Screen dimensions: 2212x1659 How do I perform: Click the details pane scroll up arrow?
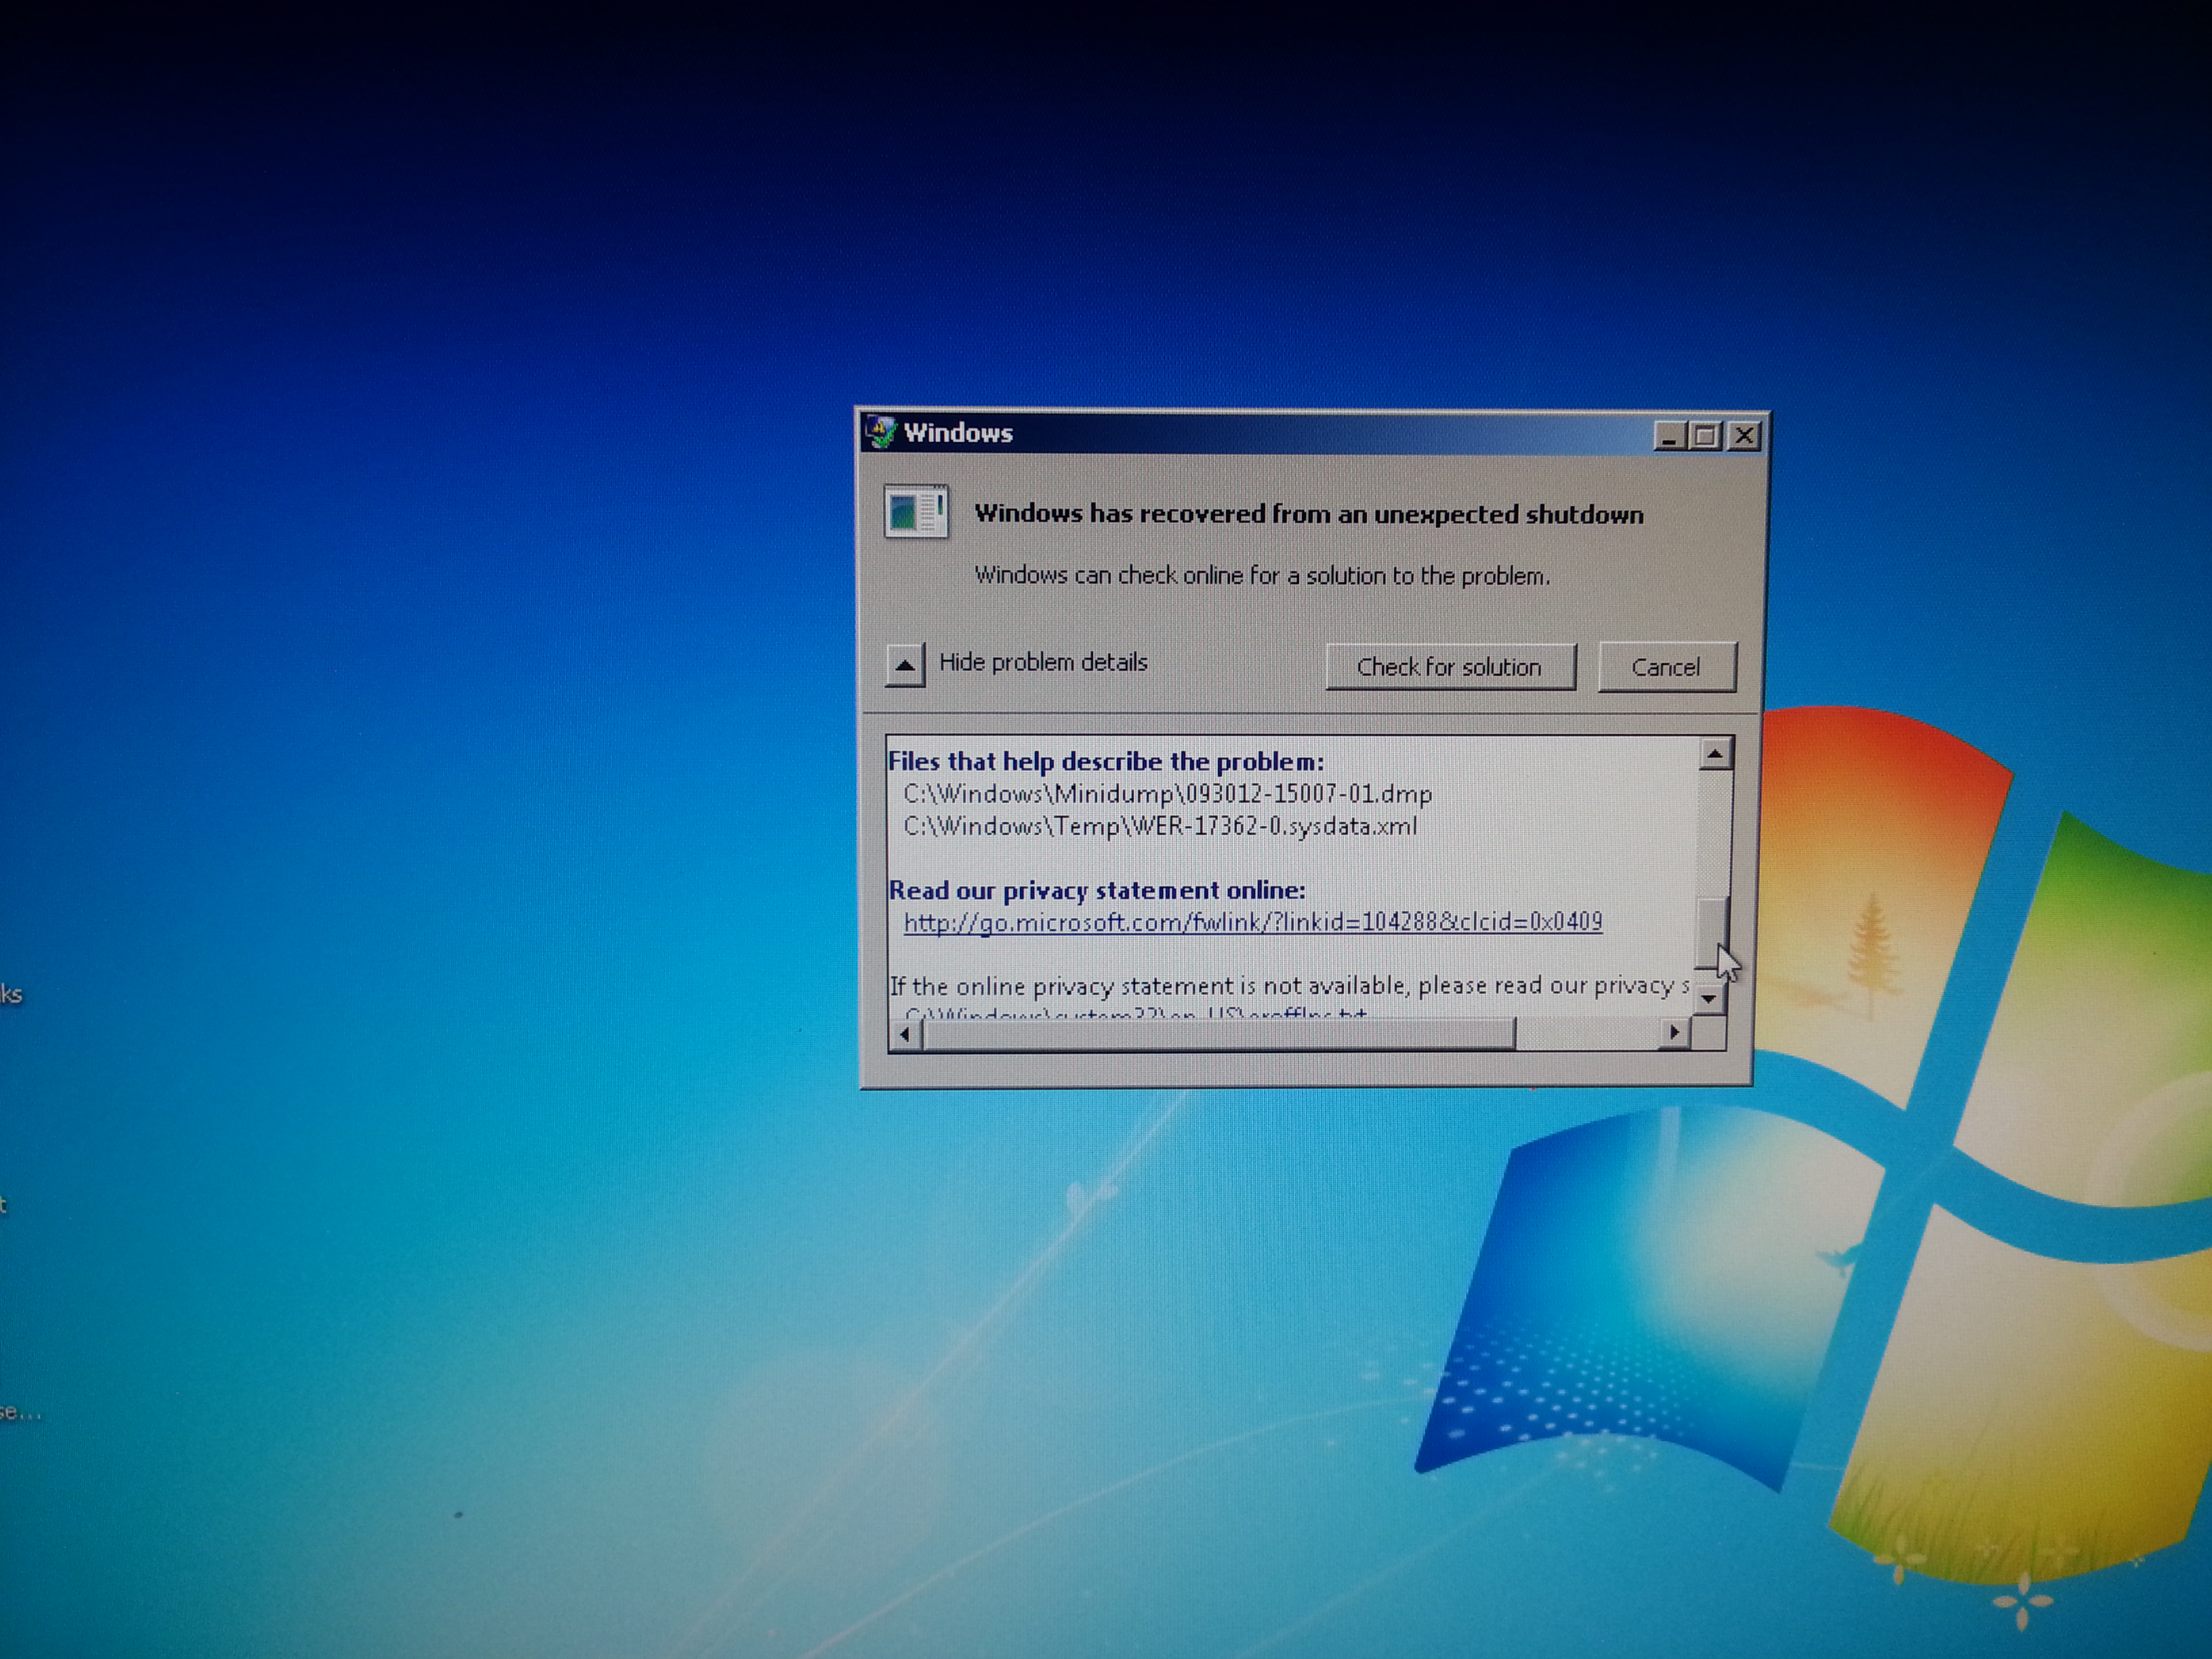click(1715, 754)
